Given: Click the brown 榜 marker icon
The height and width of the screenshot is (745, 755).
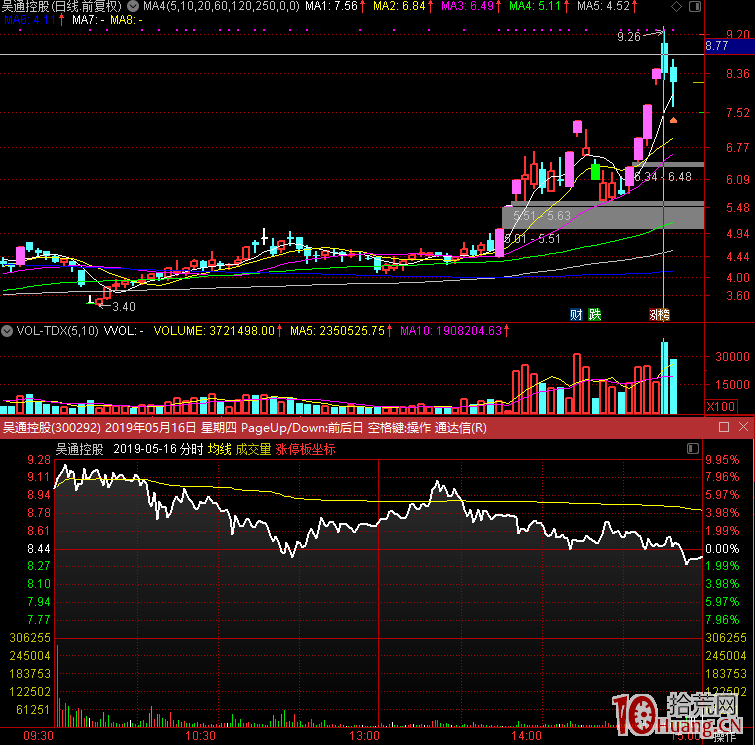Looking at the screenshot, I should (664, 314).
